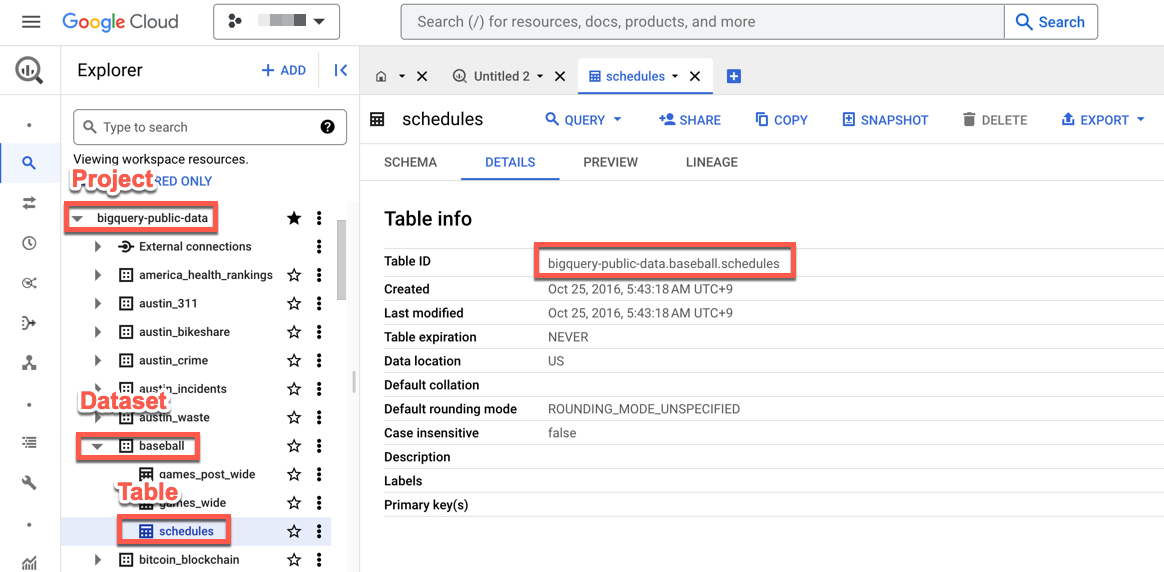Open more actions for bitcoin_blockchain
The width and height of the screenshot is (1164, 572).
click(x=319, y=559)
